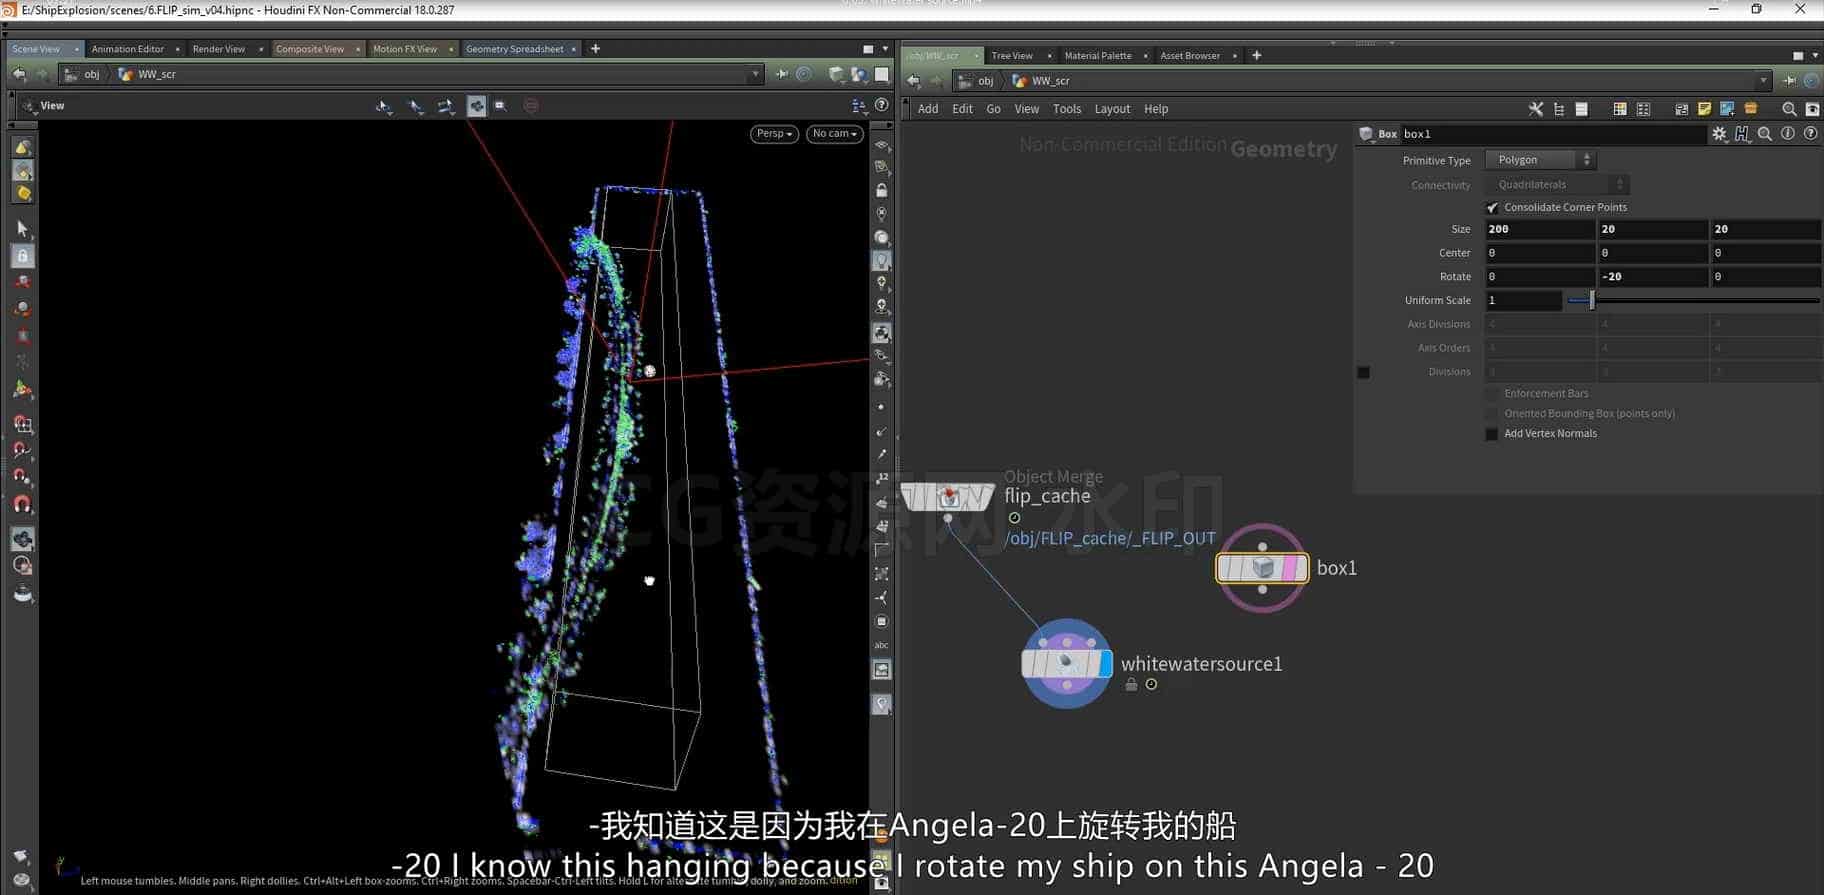Show the network tree view icon
Image resolution: width=1824 pixels, height=895 pixels.
tap(1559, 109)
